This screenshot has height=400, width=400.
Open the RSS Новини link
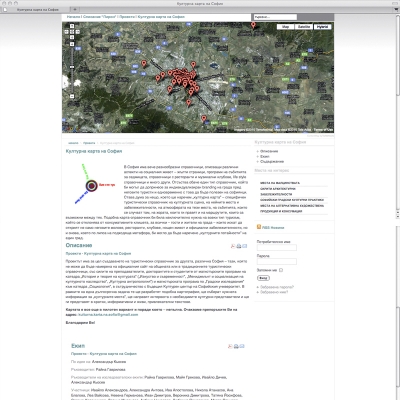[x=273, y=228]
